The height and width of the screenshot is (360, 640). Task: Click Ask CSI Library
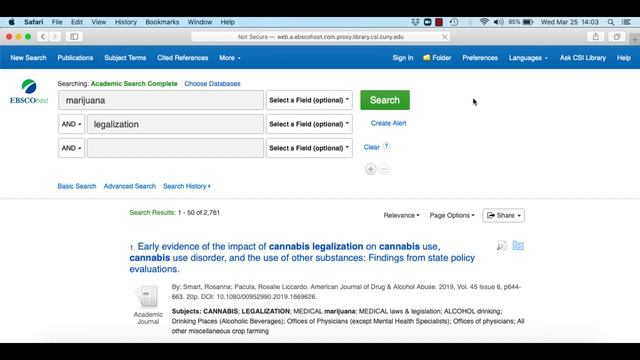(582, 58)
